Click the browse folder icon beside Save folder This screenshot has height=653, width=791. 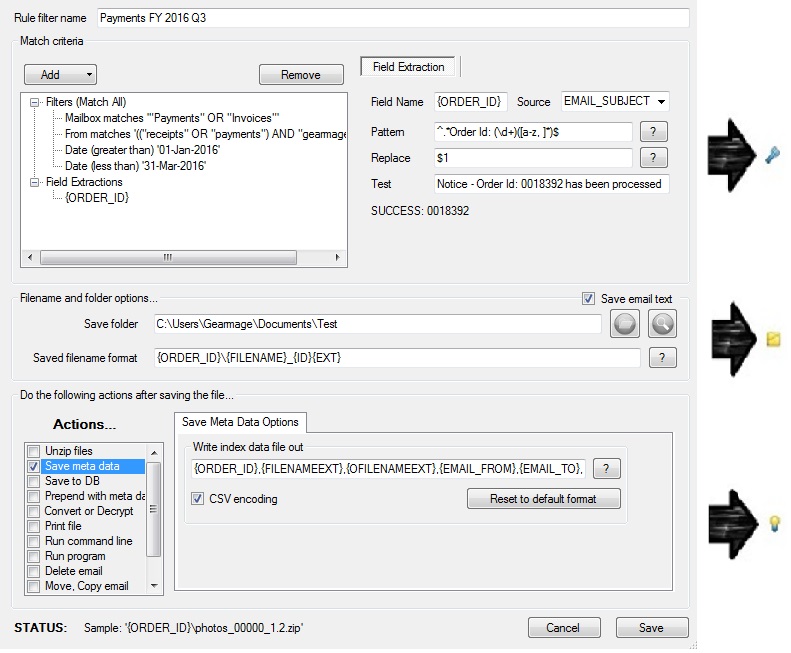click(624, 324)
